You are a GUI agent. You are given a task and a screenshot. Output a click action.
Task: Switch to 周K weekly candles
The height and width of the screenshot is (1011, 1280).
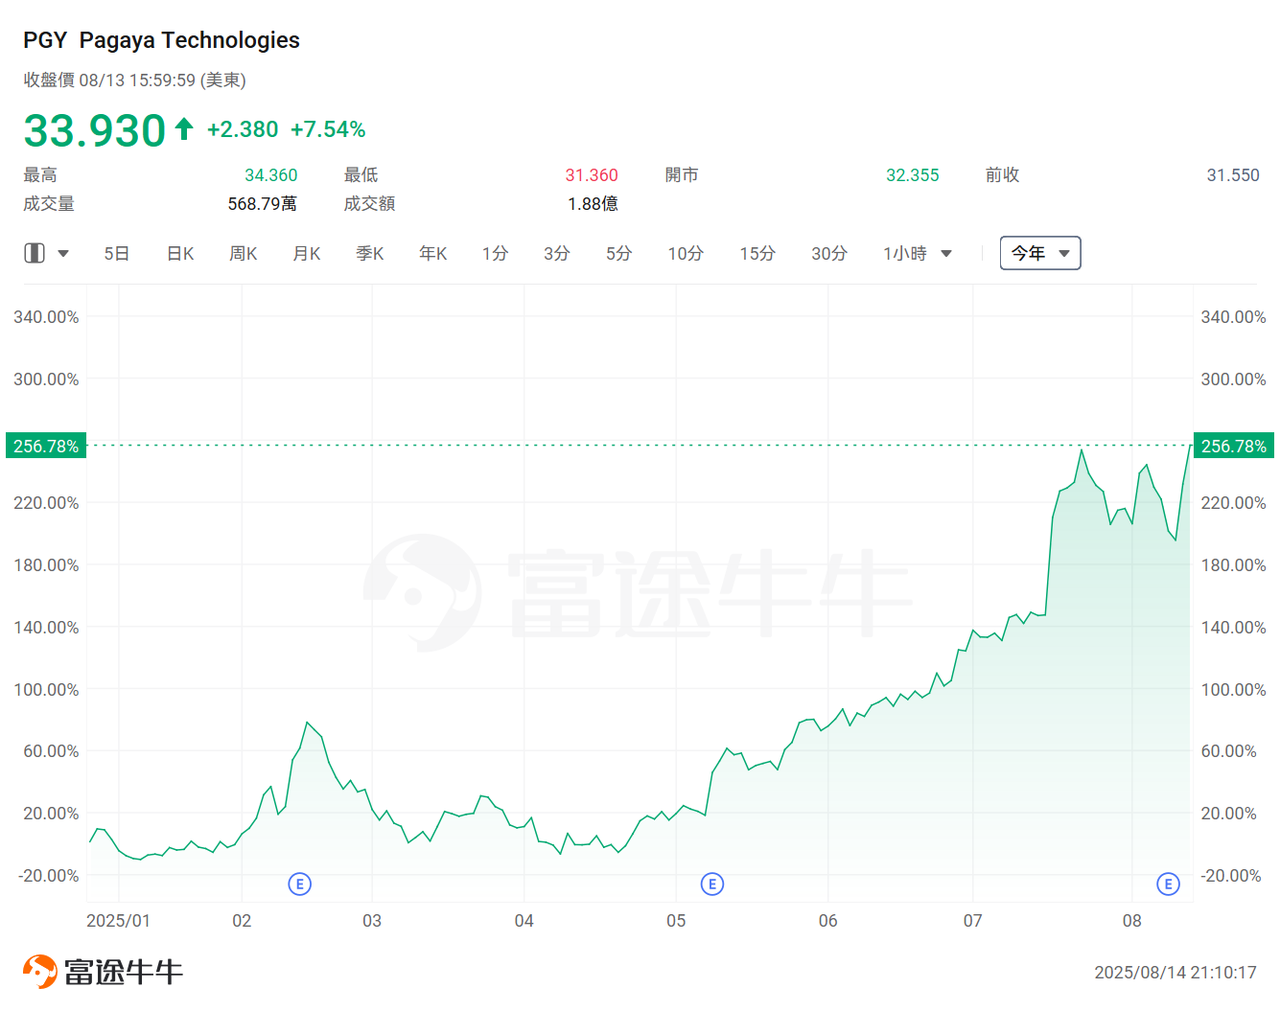tap(243, 253)
